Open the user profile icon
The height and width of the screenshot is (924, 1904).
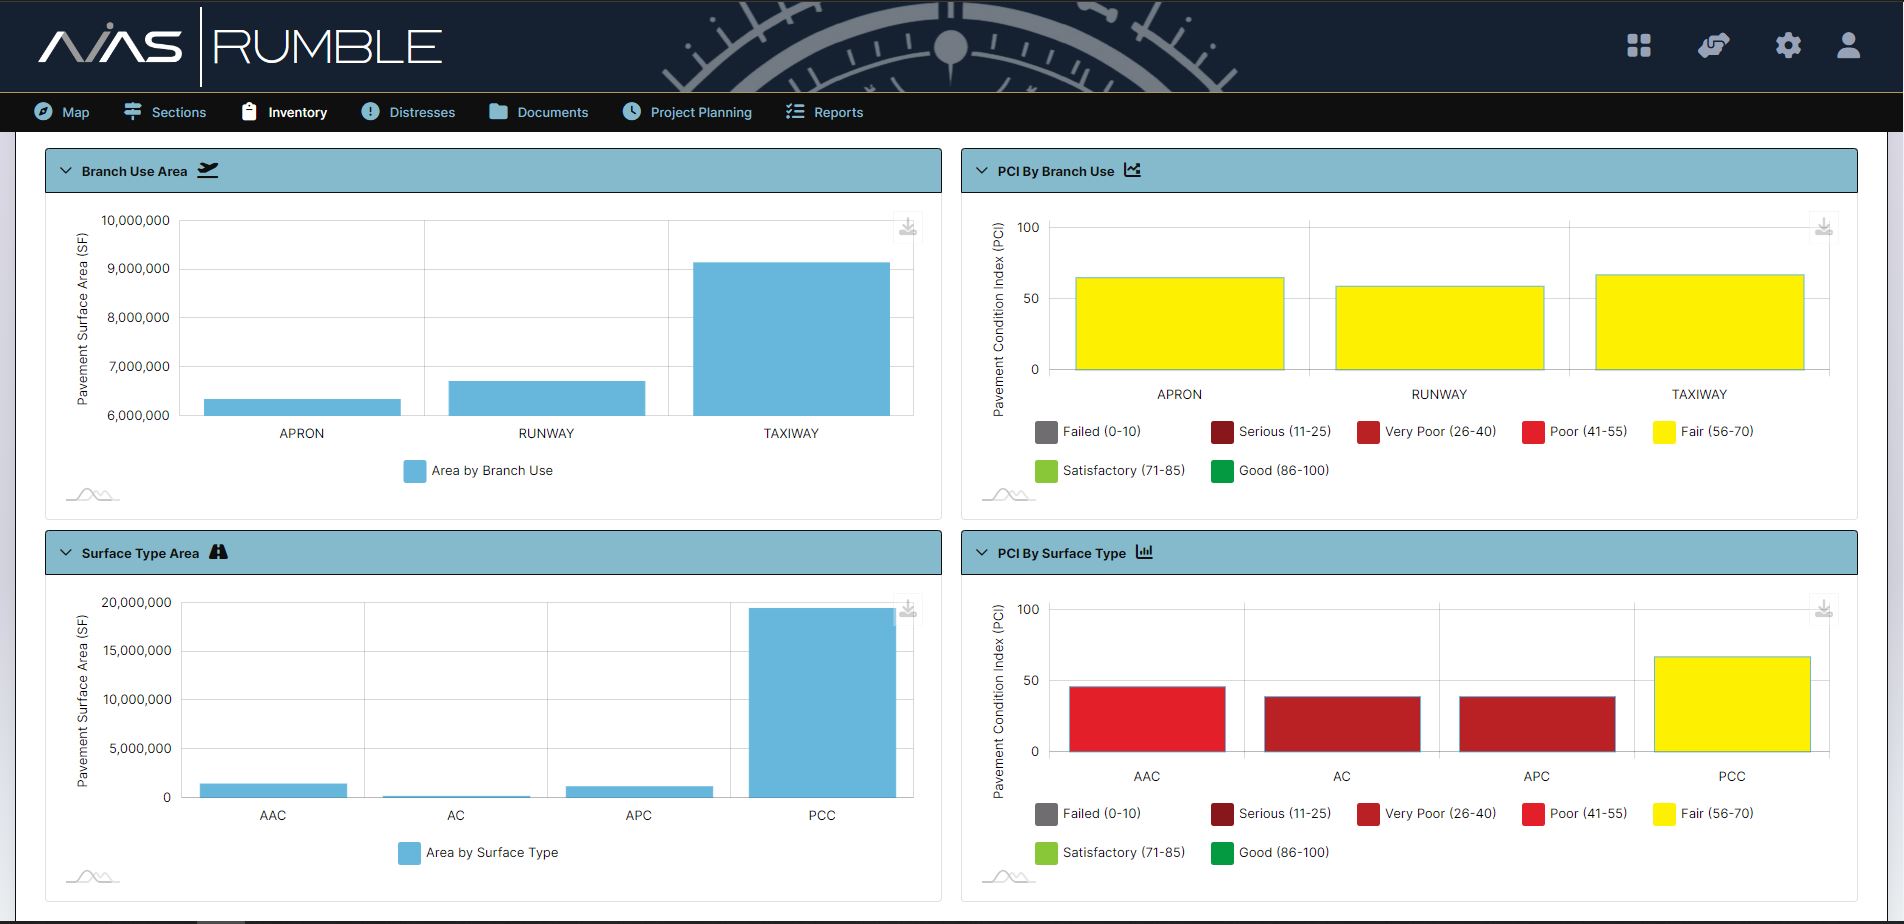1848,45
